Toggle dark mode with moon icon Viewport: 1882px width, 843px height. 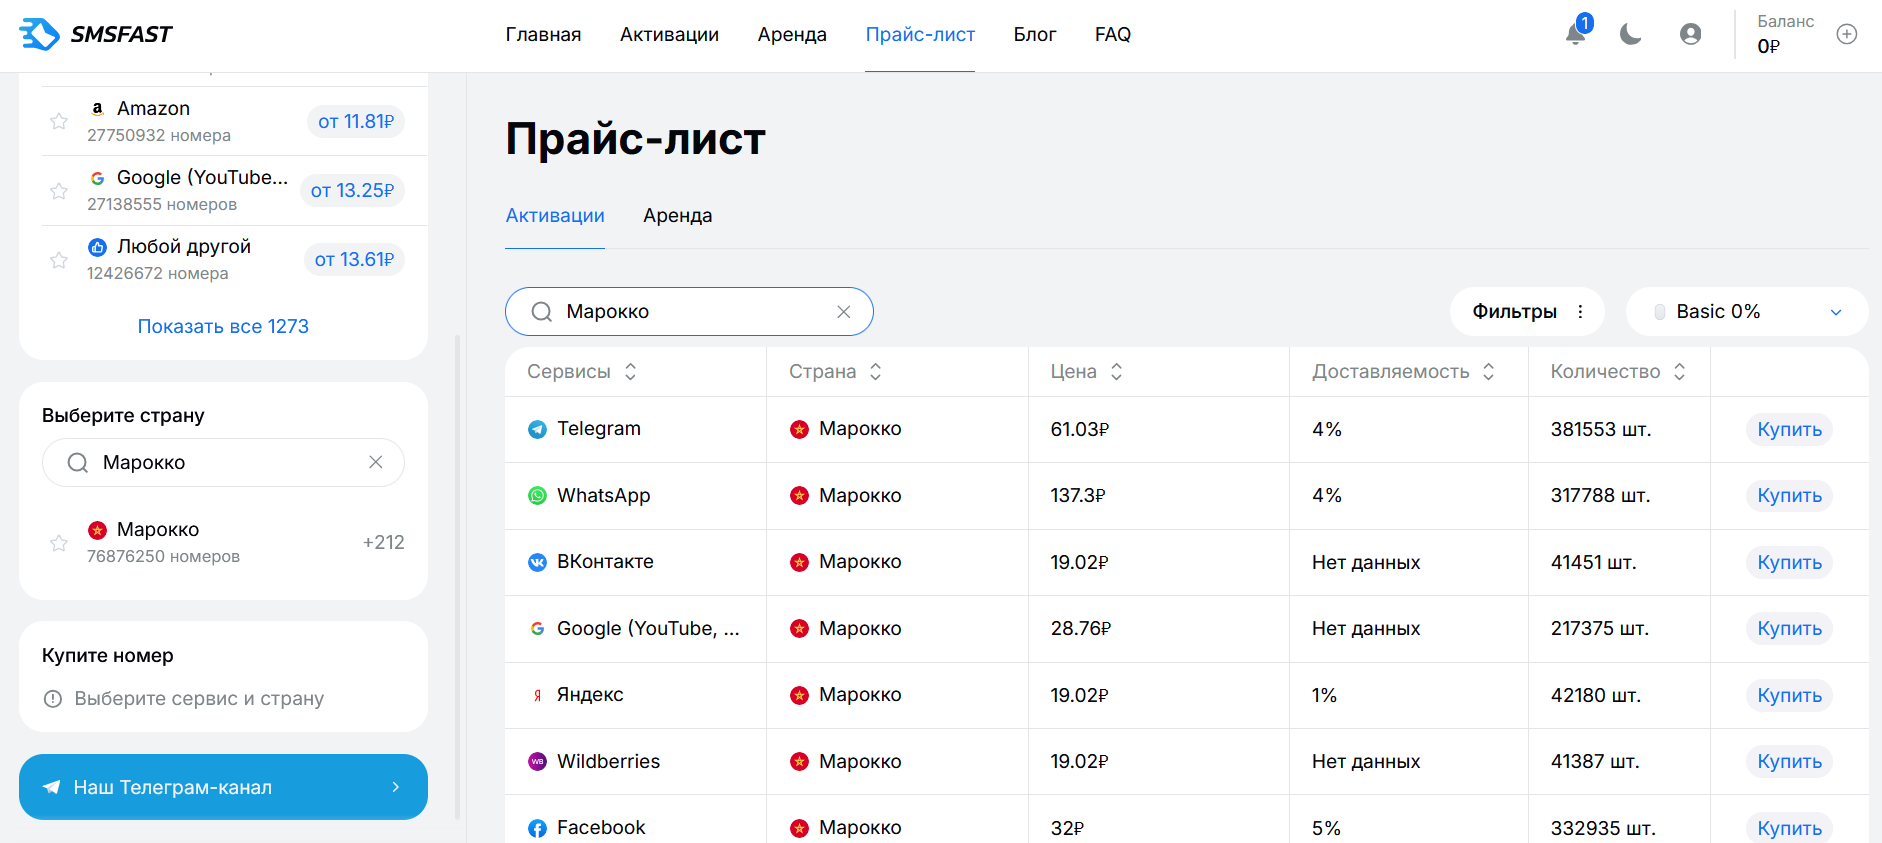1631,34
